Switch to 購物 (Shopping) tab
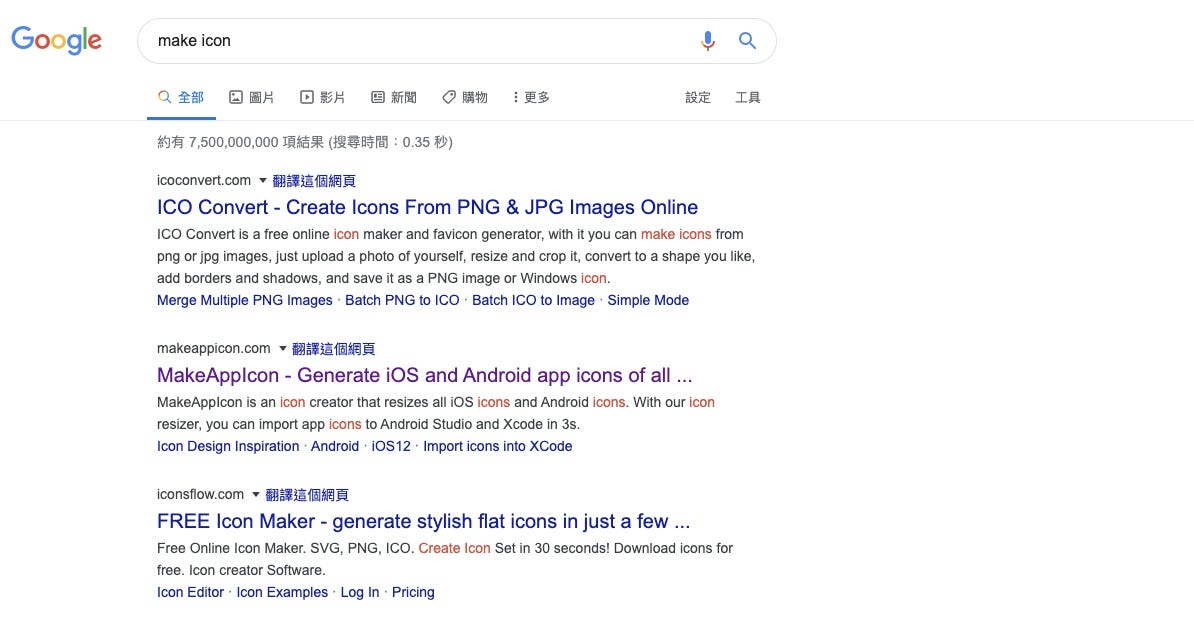The width and height of the screenshot is (1194, 623). (x=465, y=97)
